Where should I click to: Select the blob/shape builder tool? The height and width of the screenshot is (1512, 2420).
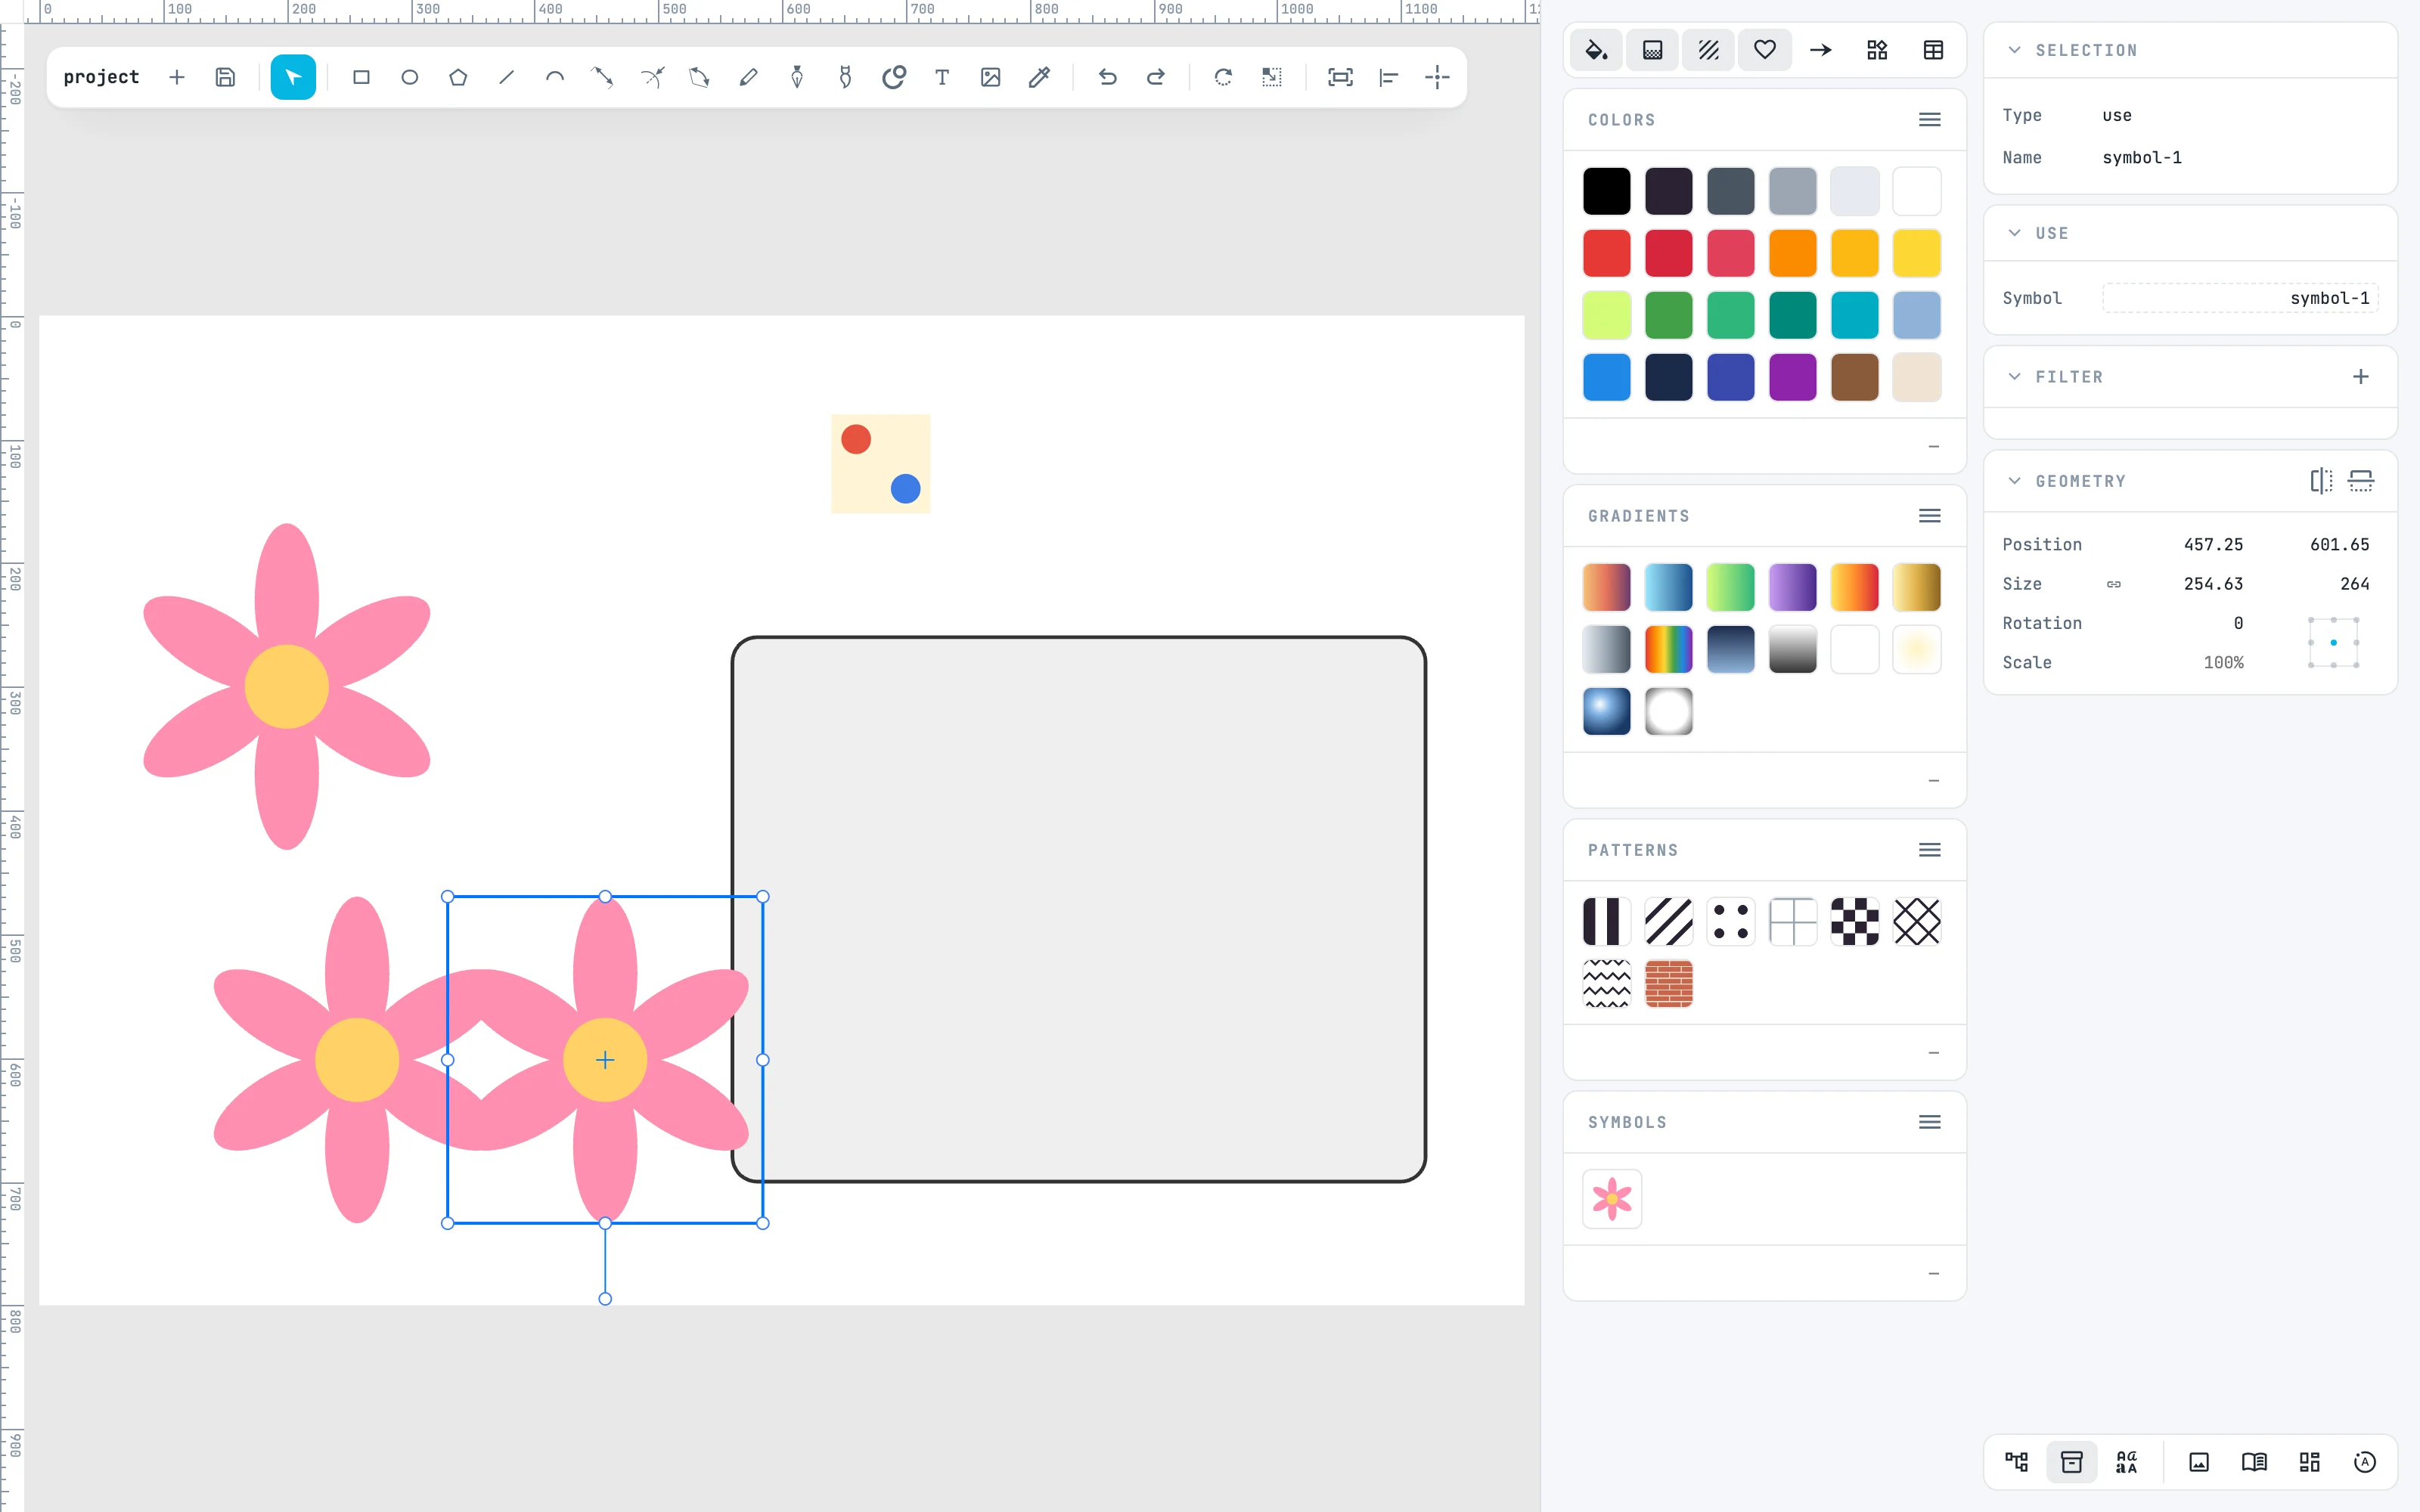894,77
